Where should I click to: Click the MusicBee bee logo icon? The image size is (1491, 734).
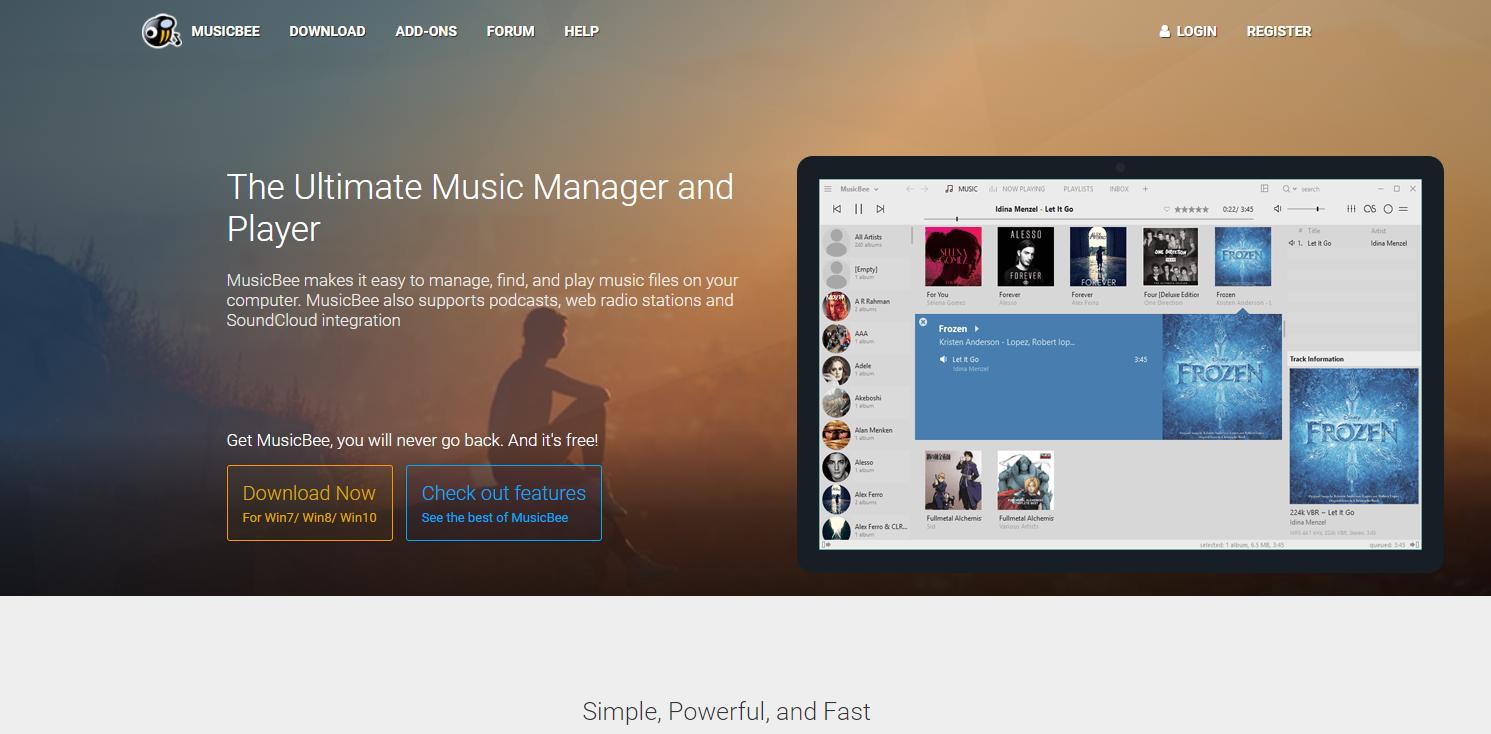(161, 31)
